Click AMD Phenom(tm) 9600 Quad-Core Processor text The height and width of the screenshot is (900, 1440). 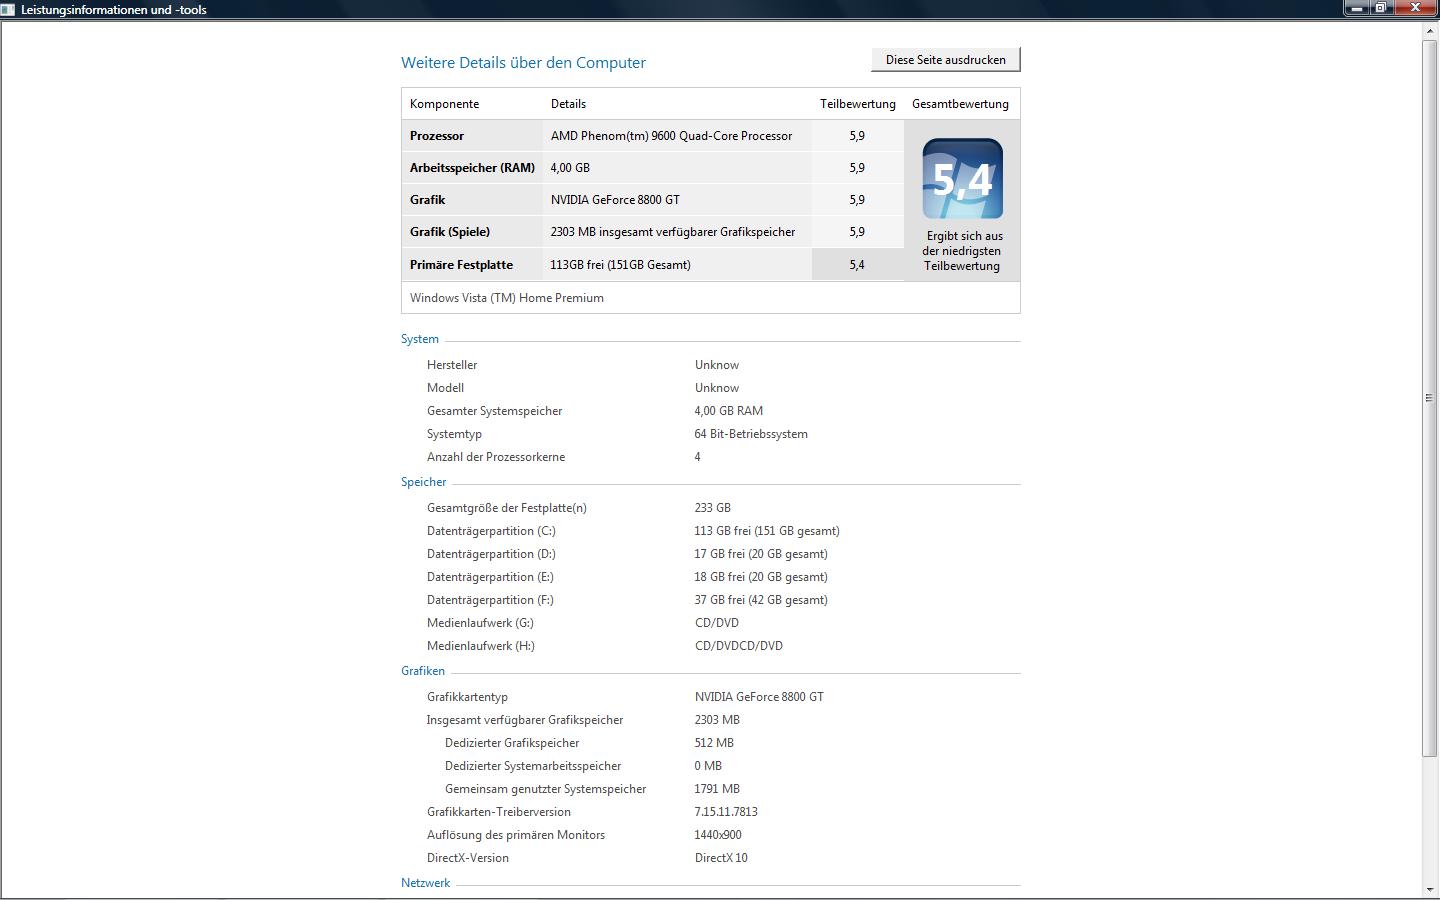671,136
